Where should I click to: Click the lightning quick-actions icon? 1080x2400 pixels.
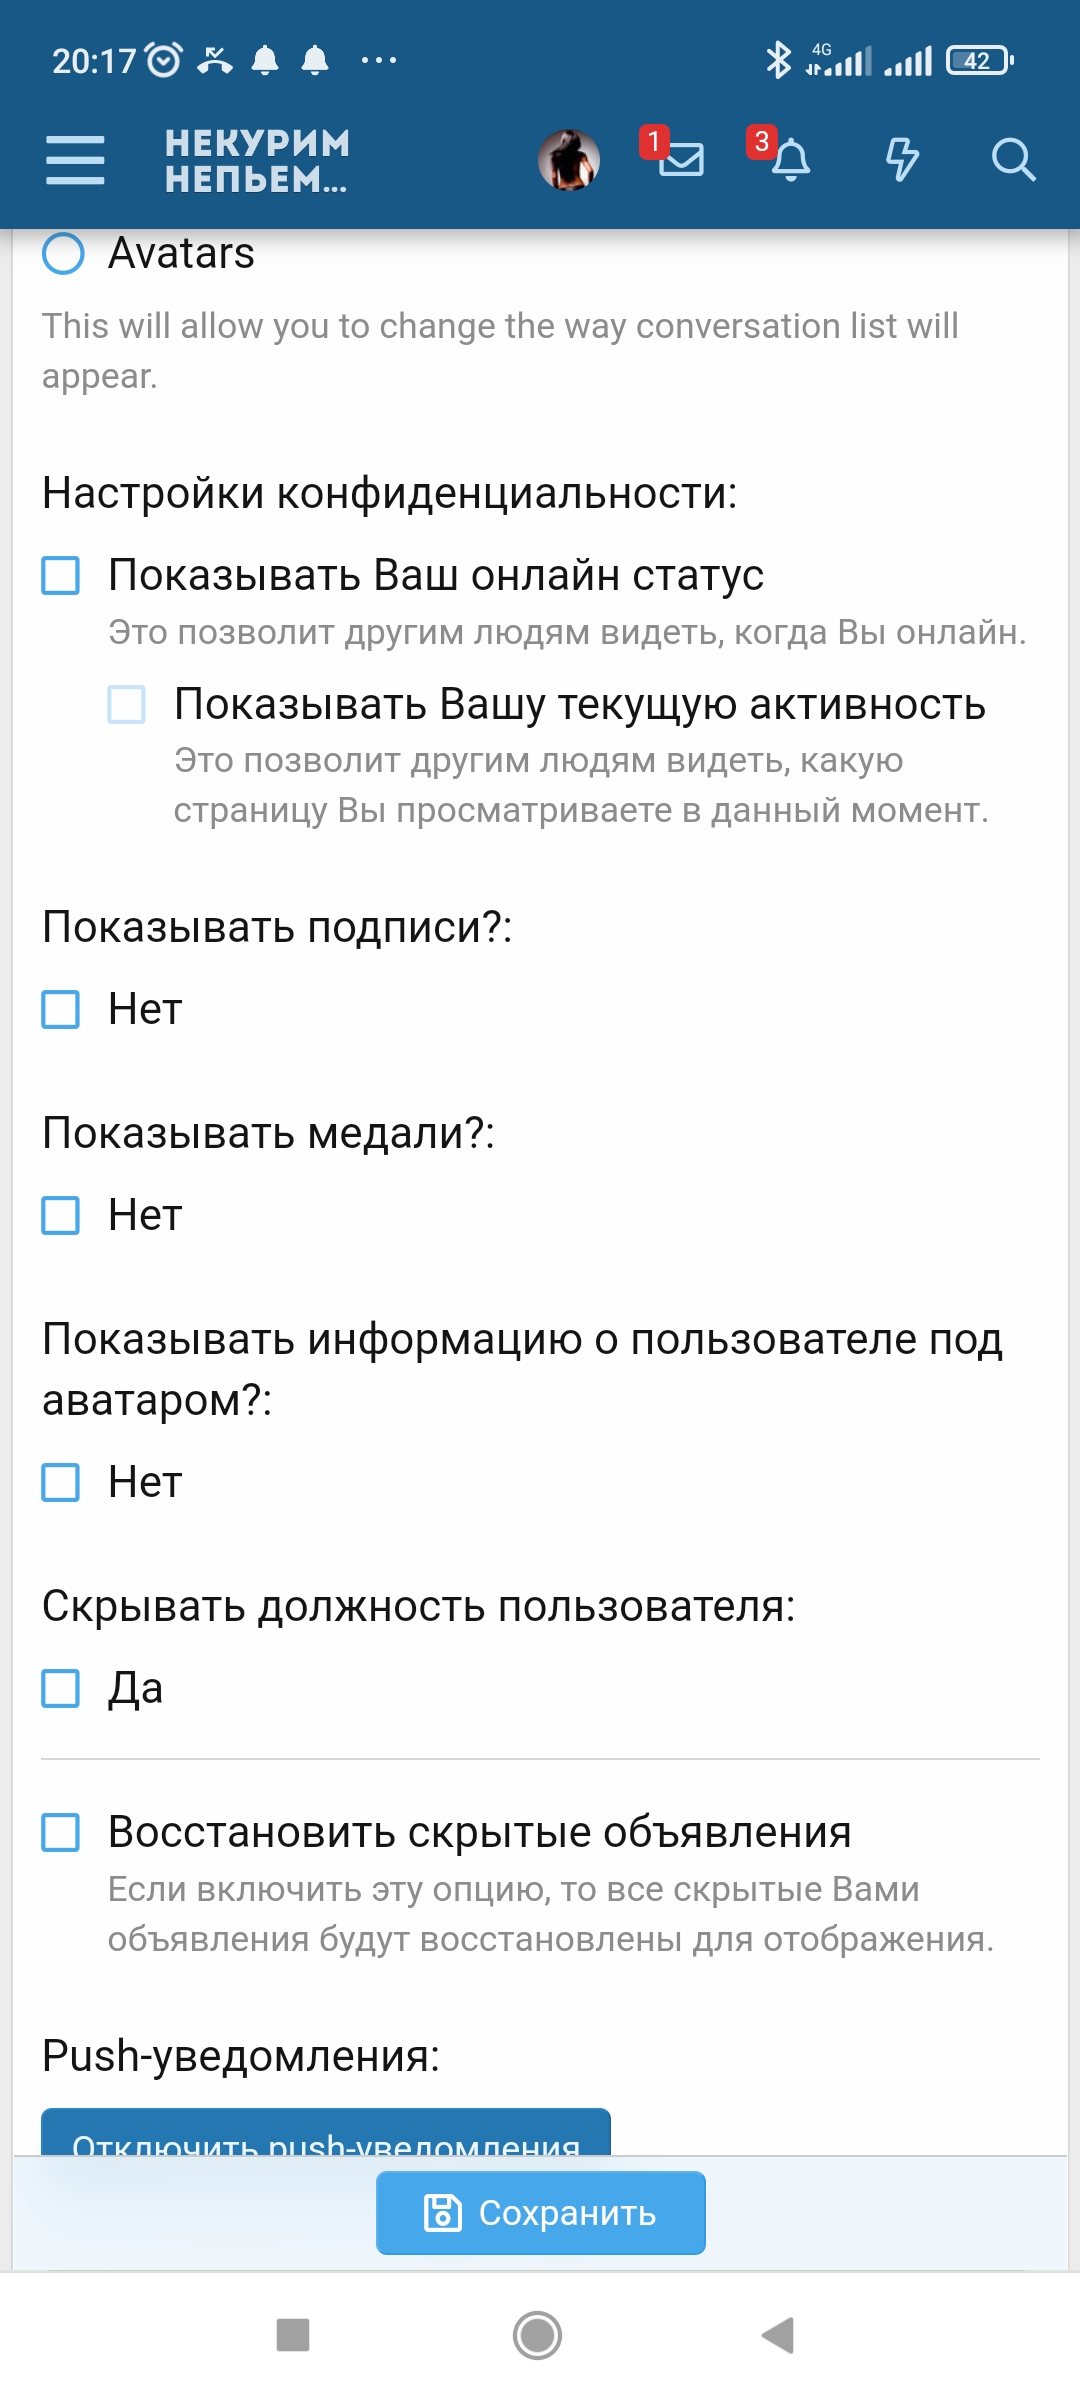(900, 160)
